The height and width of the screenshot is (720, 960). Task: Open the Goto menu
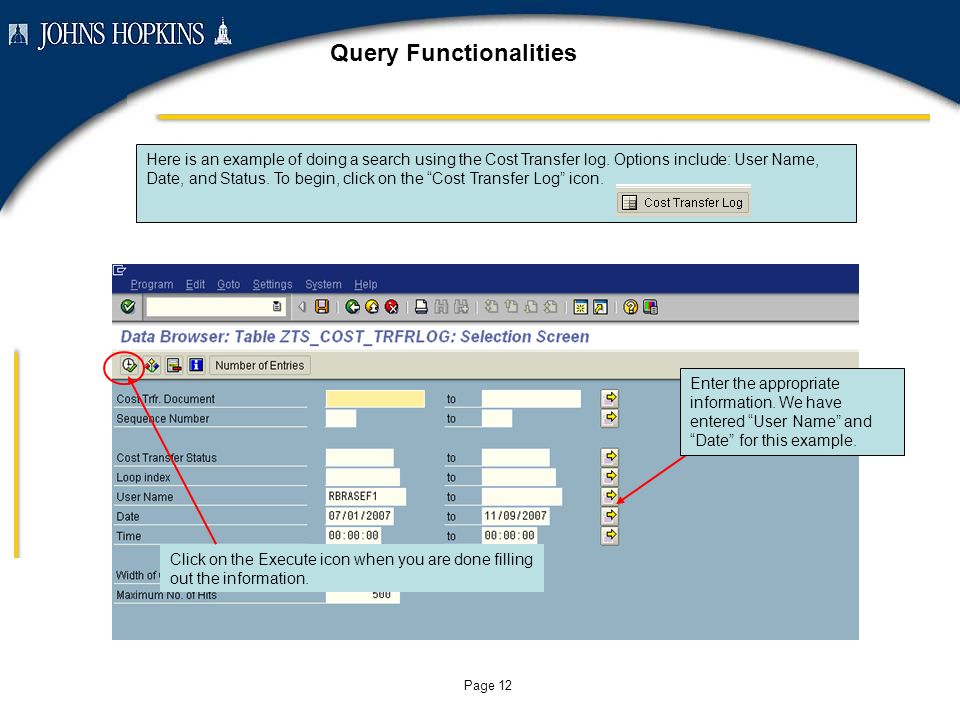[228, 285]
